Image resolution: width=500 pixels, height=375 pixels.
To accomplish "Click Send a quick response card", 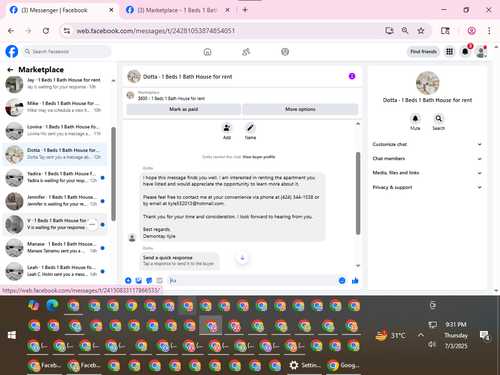I will click(x=179, y=261).
